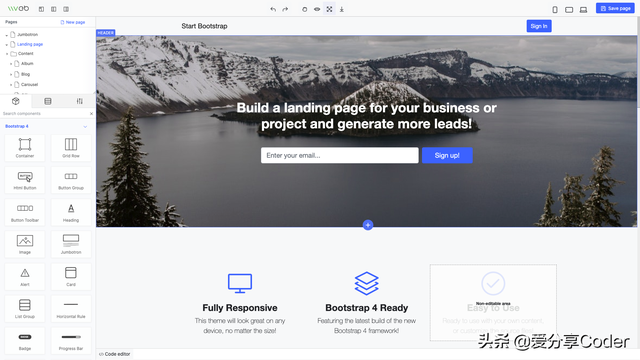This screenshot has width=640, height=360.
Task: Select the Bootstrap 4 Ready layers icon
Action: click(x=367, y=283)
